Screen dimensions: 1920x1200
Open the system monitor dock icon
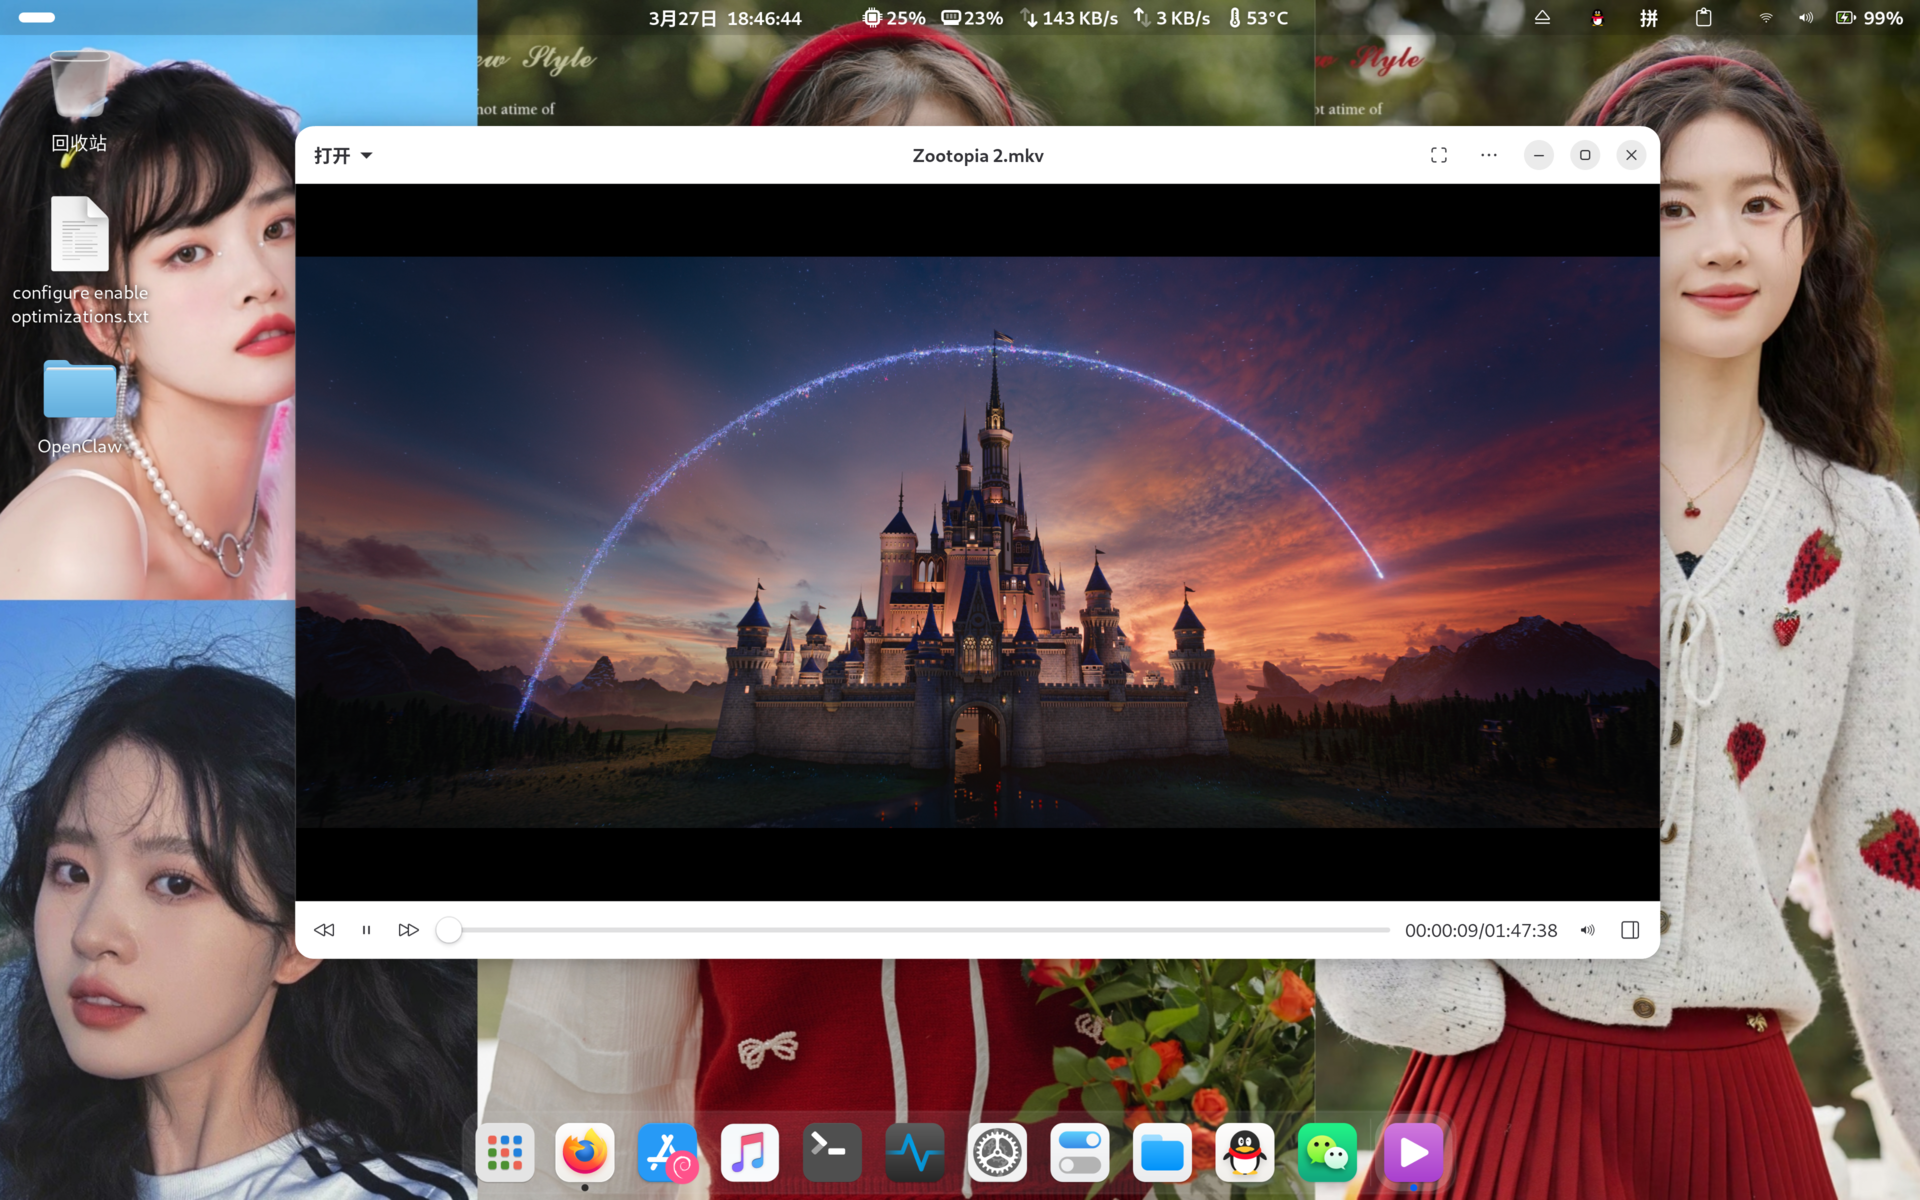click(914, 1152)
